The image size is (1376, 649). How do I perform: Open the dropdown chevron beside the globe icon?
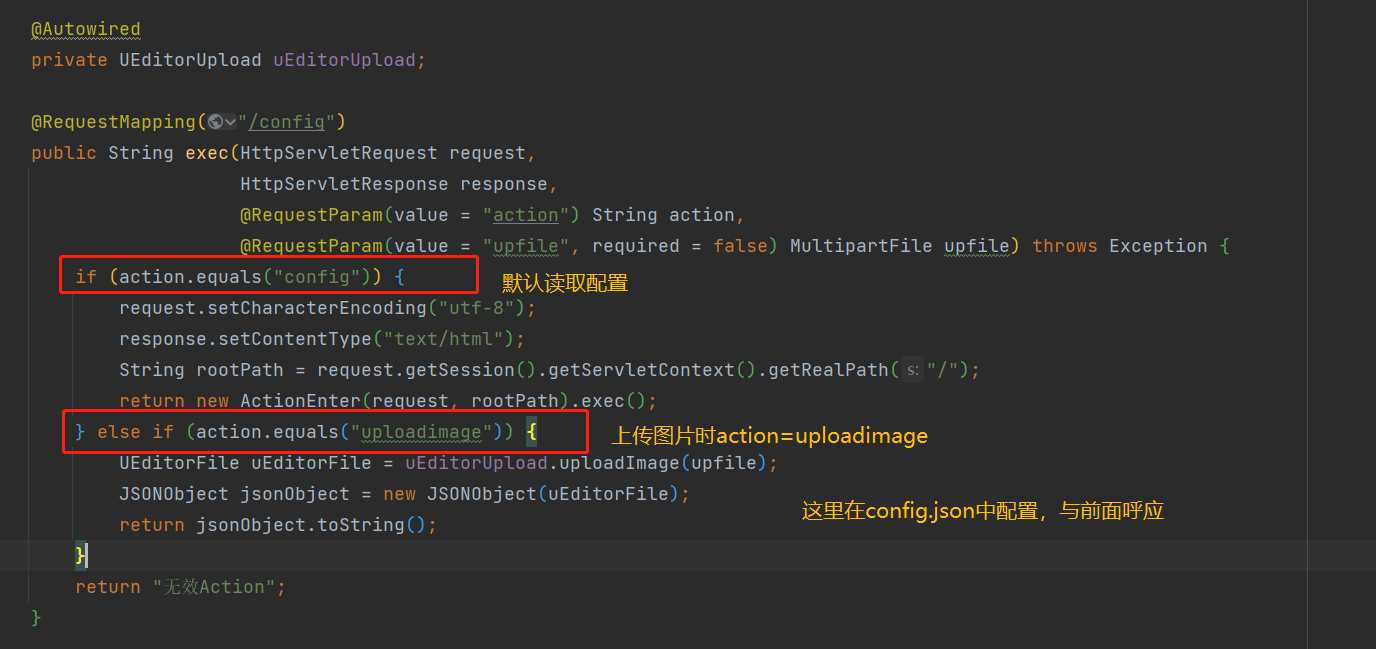coord(231,122)
